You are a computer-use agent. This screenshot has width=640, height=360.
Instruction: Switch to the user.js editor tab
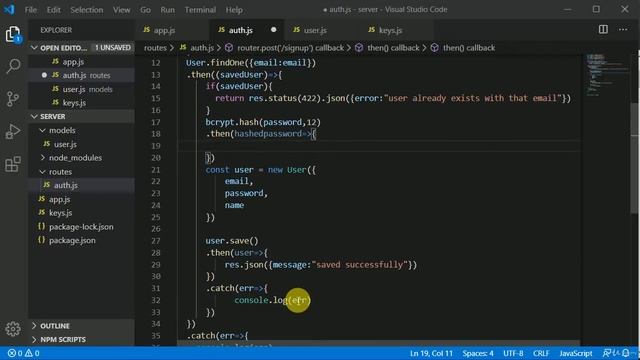coord(321,30)
